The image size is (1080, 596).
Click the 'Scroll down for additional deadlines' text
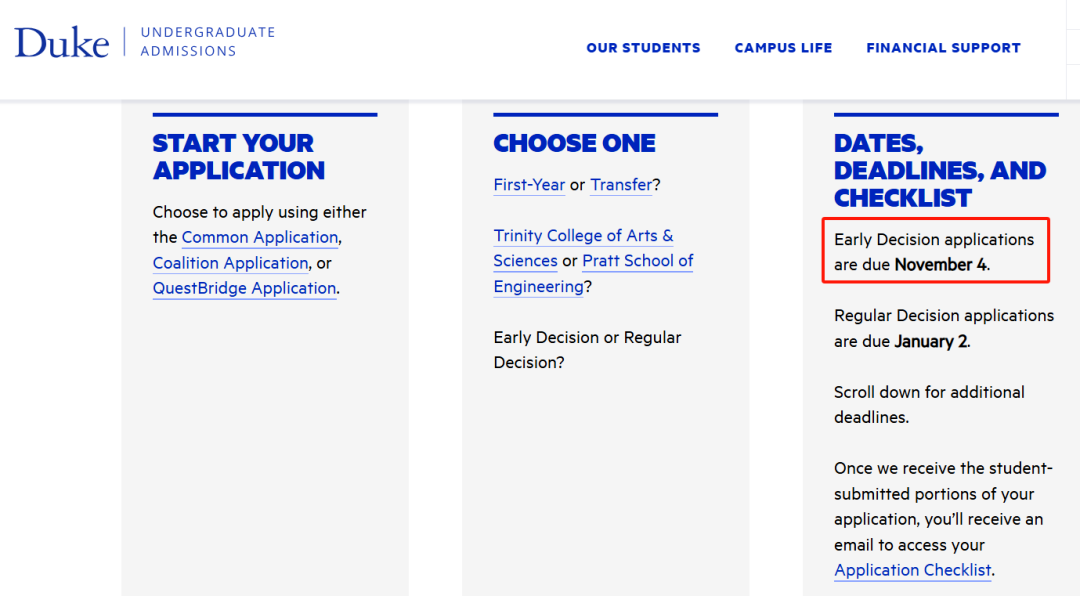click(929, 404)
